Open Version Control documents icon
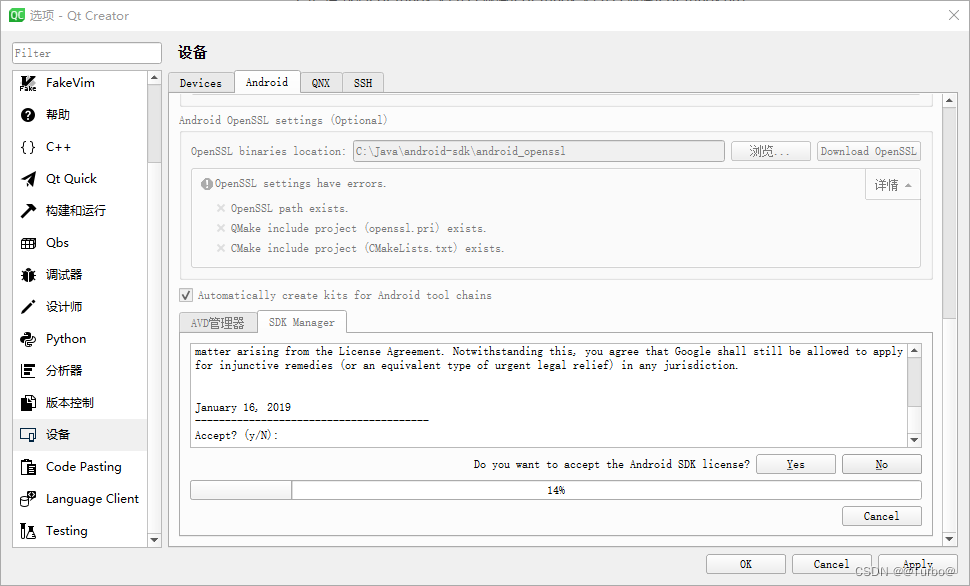Image resolution: width=970 pixels, height=586 pixels. (28, 403)
